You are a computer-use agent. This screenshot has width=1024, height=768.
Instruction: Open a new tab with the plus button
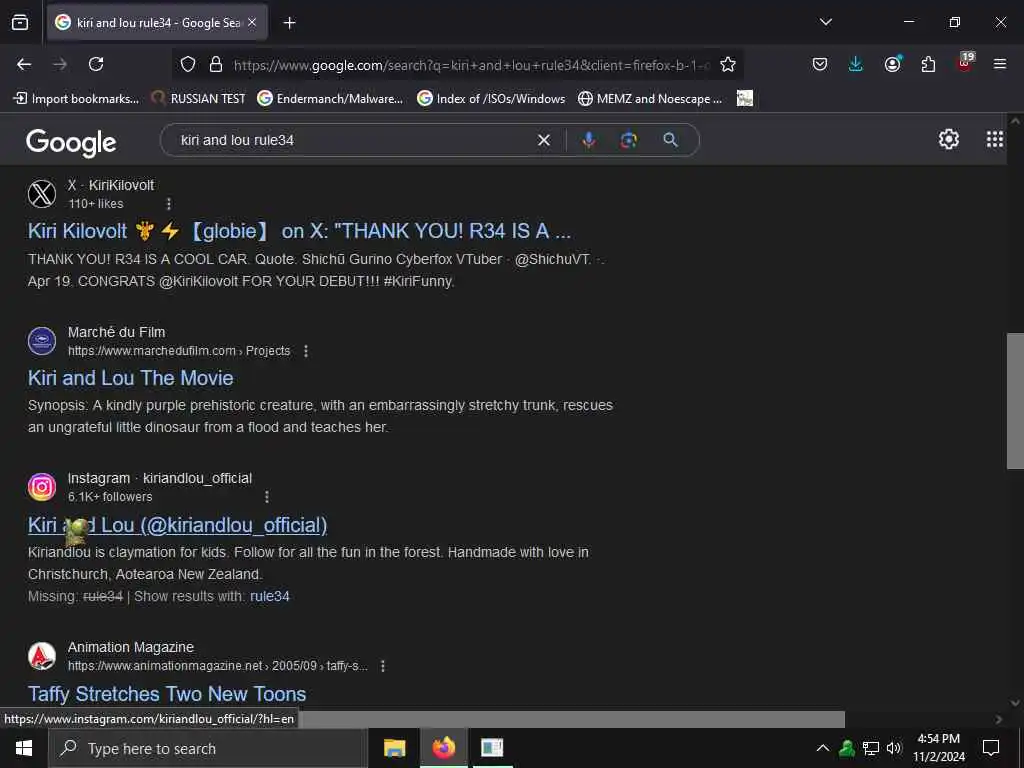pos(289,23)
